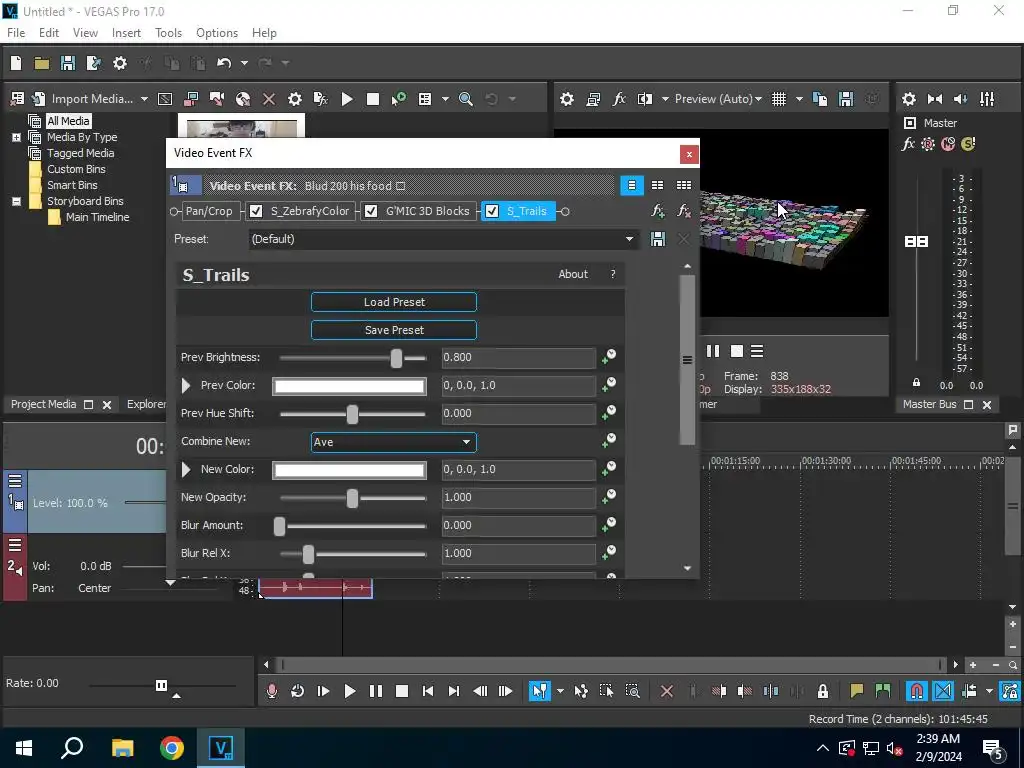This screenshot has width=1024, height=768.
Task: Open Video Output FX in preview toolbar
Action: (619, 99)
